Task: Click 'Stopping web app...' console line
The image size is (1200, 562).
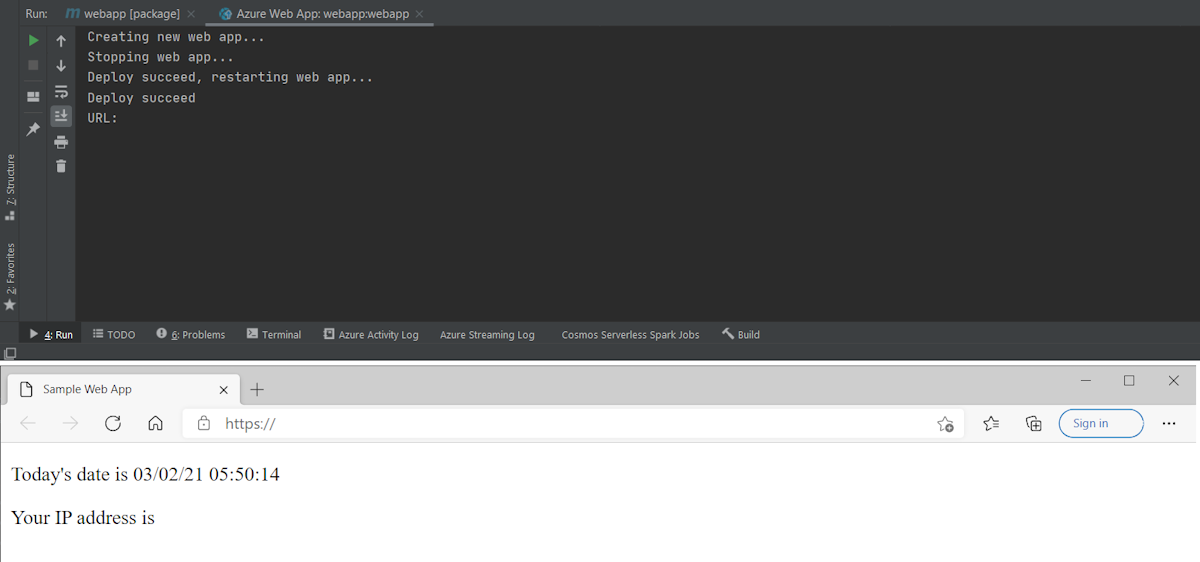Action: (x=160, y=57)
